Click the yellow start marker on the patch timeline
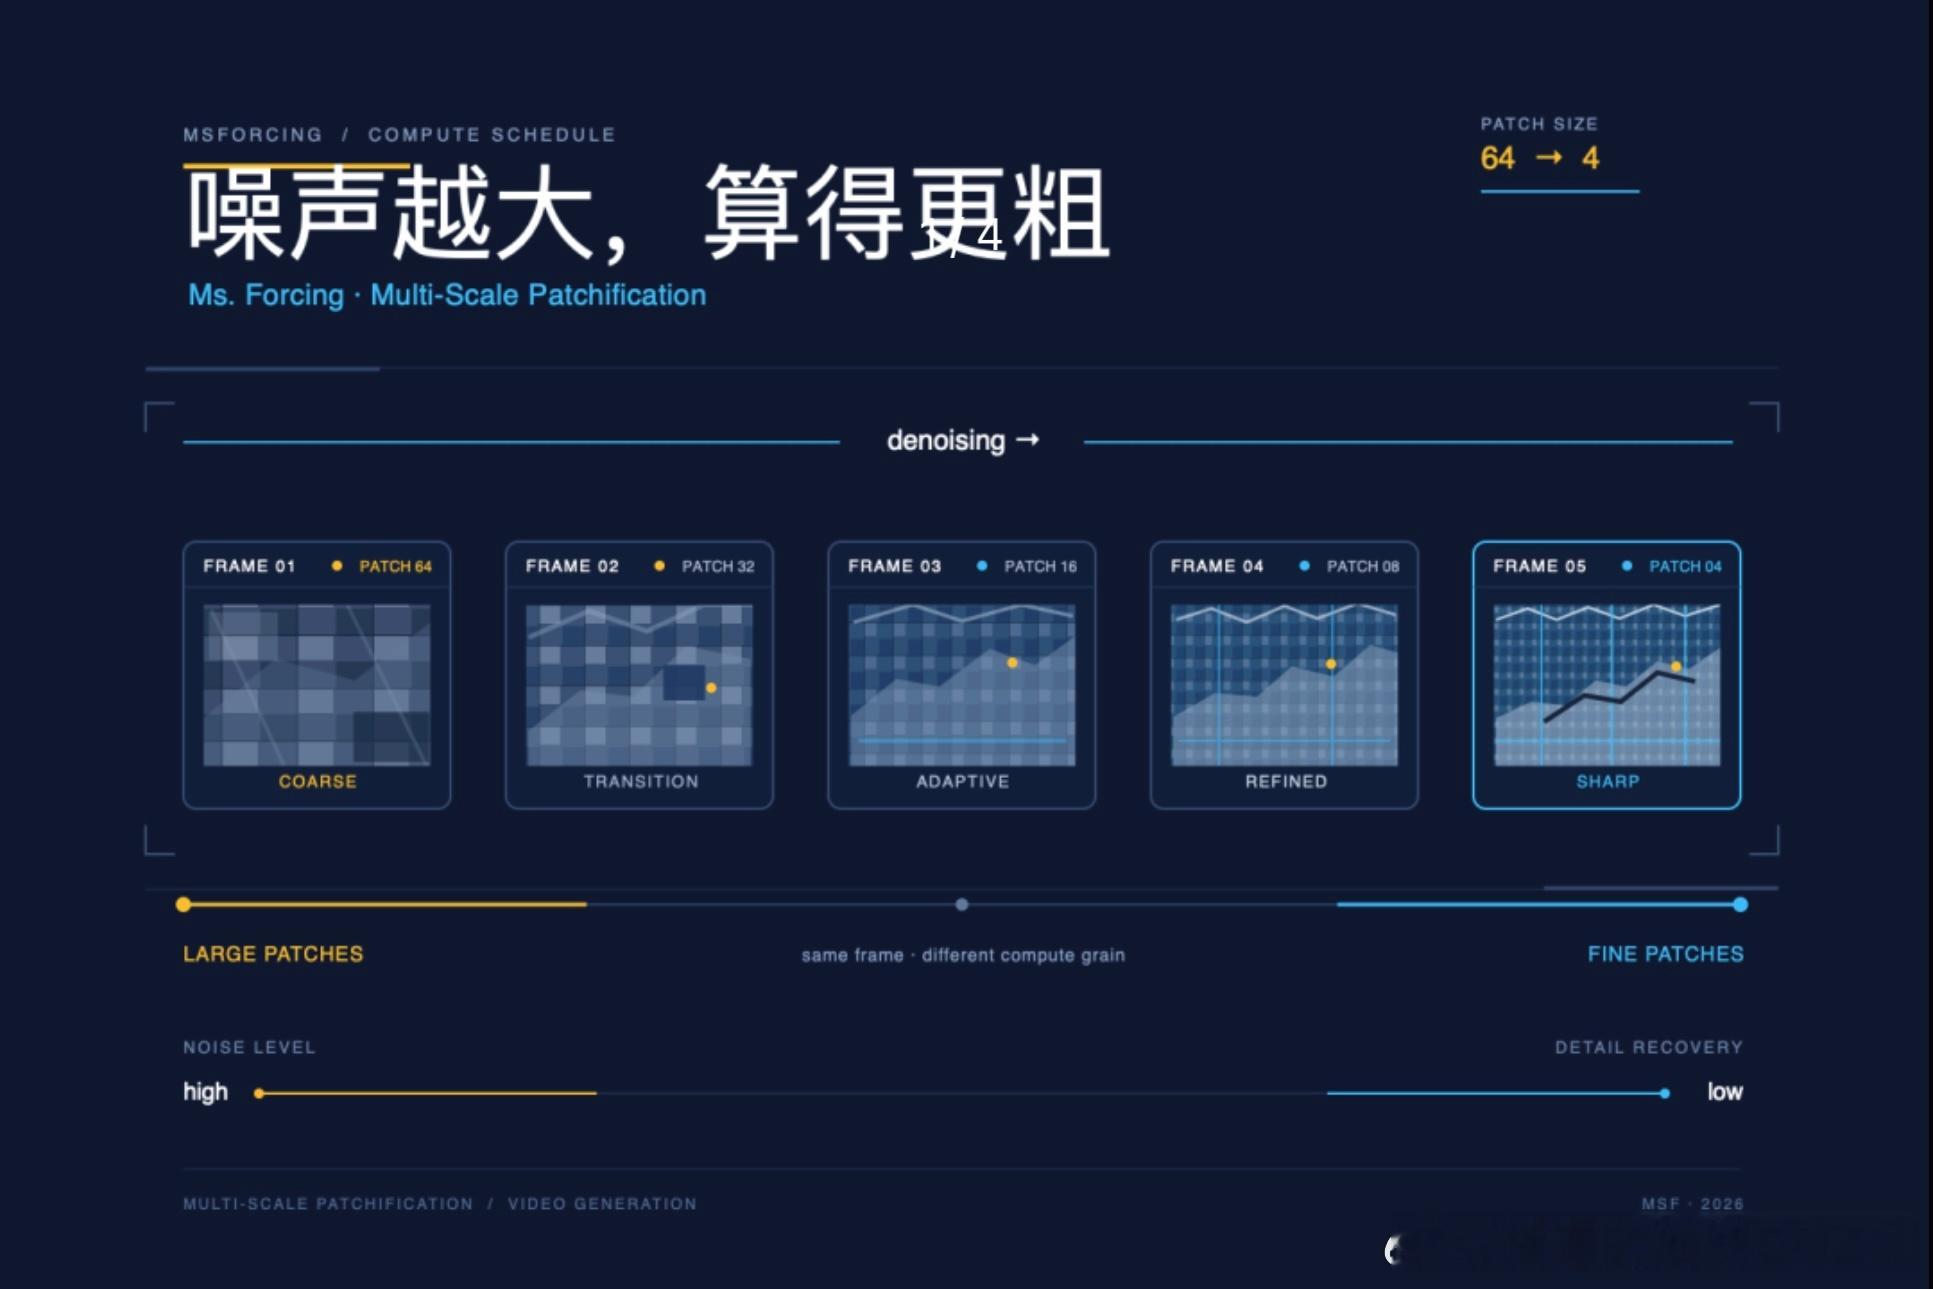Image resolution: width=1933 pixels, height=1289 pixels. click(x=183, y=905)
